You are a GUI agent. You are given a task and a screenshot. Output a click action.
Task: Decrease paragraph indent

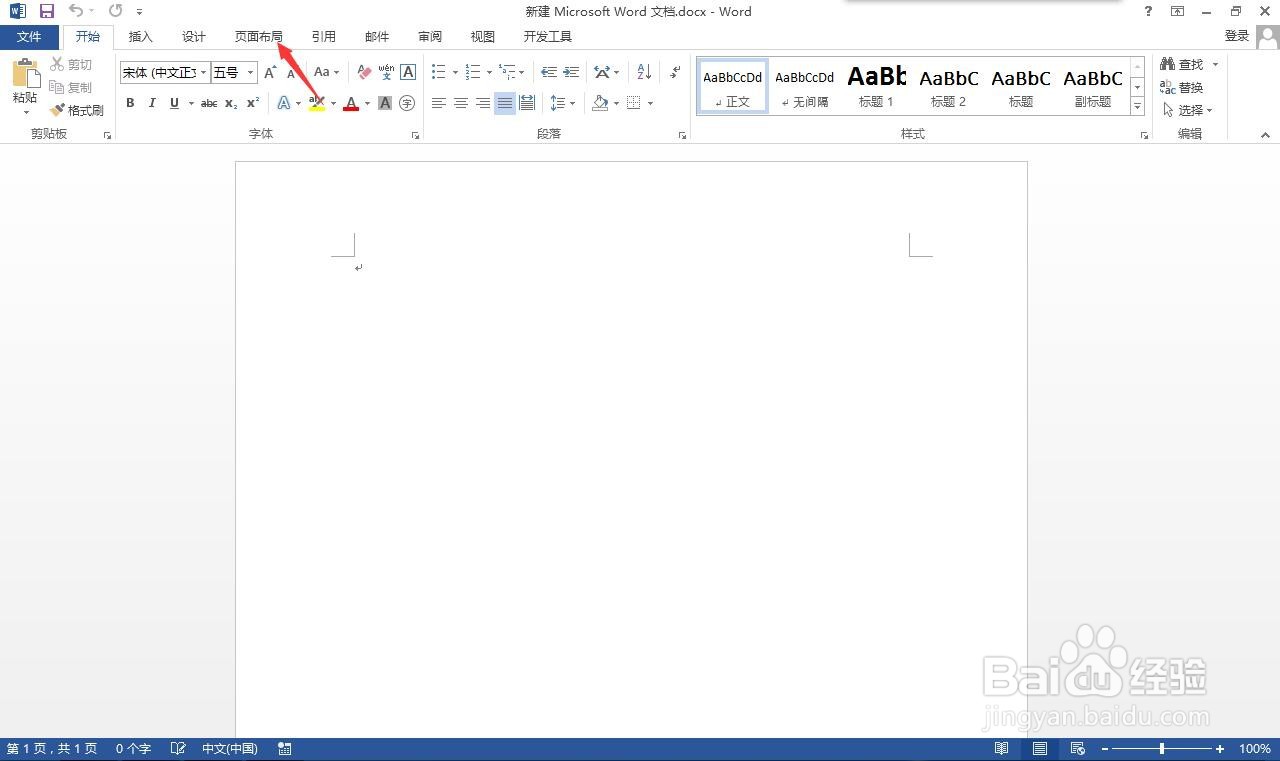click(548, 72)
